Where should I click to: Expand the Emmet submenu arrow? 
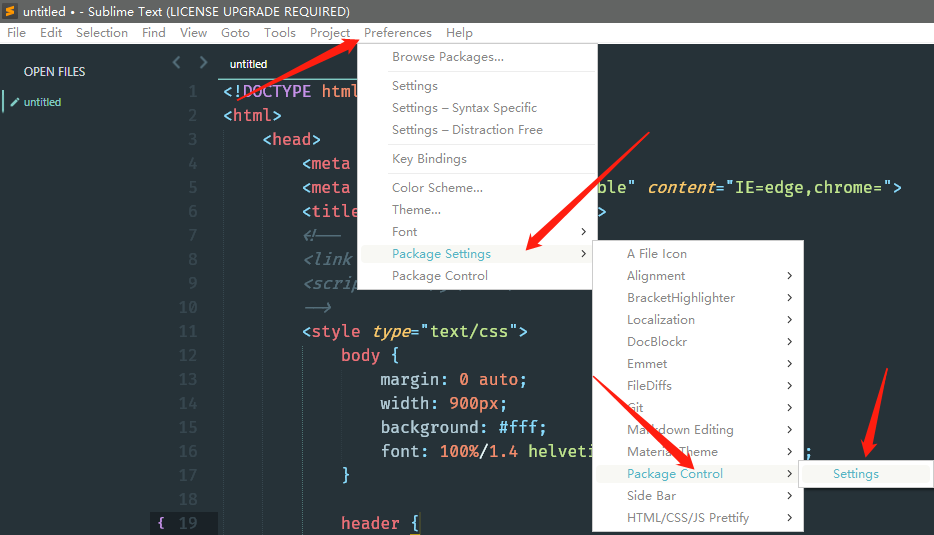click(789, 364)
